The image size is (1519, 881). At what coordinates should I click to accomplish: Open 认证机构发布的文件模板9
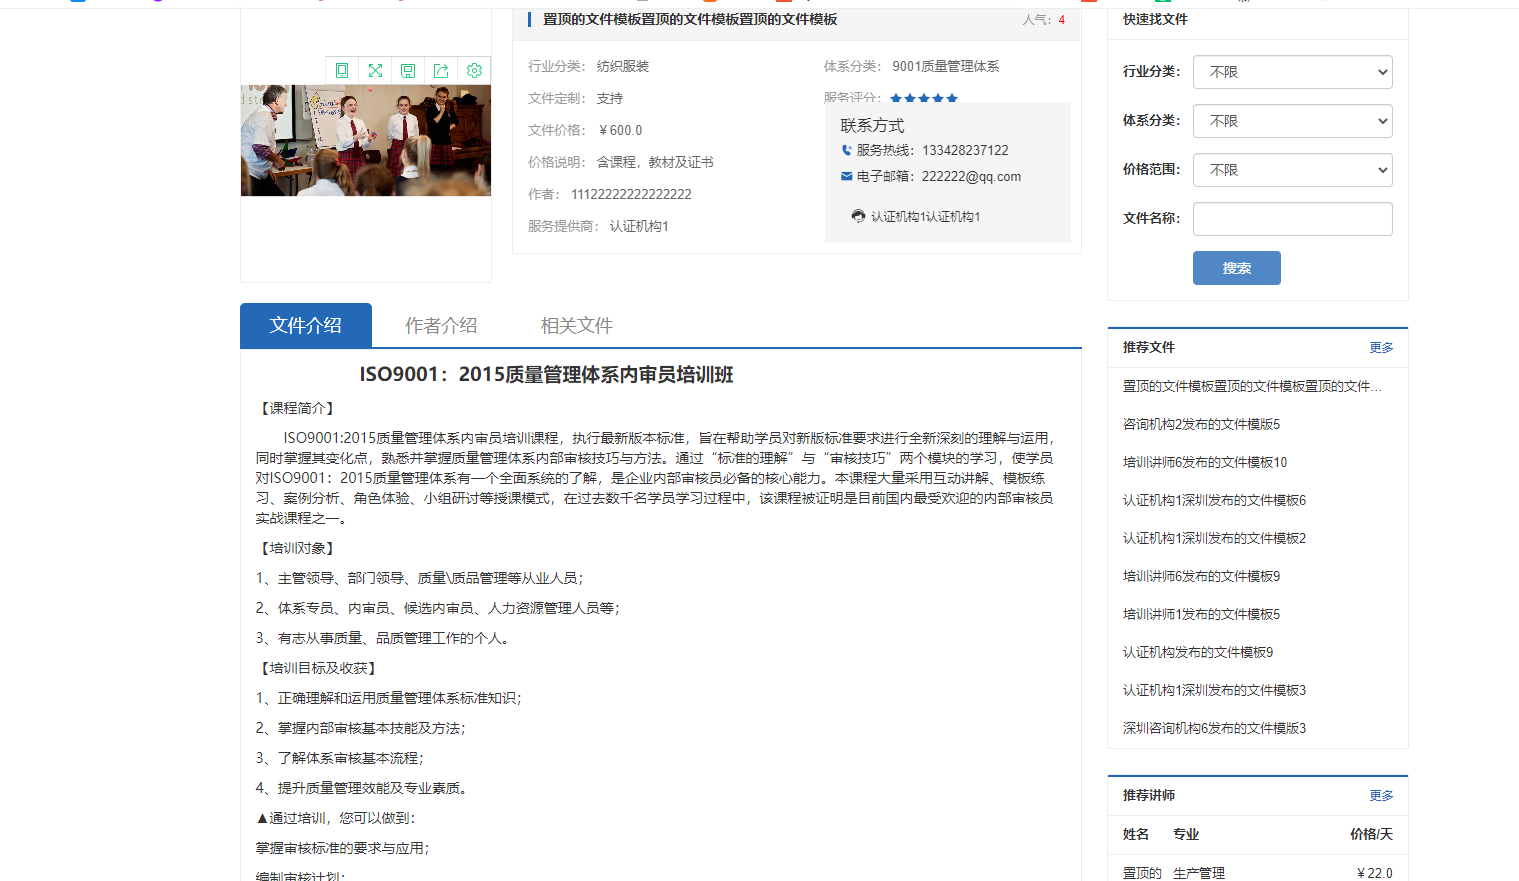point(1198,652)
